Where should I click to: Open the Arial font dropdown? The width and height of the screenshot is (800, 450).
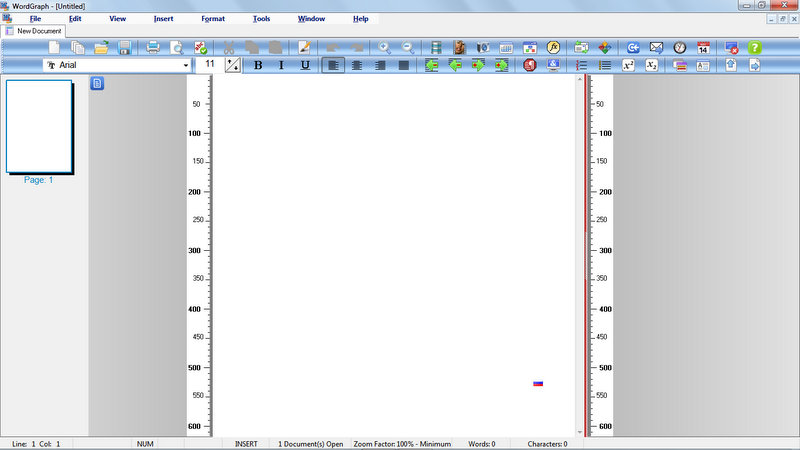coord(186,65)
